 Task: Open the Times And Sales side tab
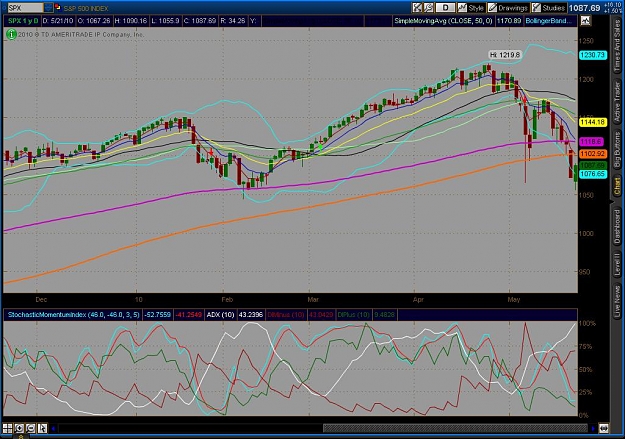coord(617,46)
